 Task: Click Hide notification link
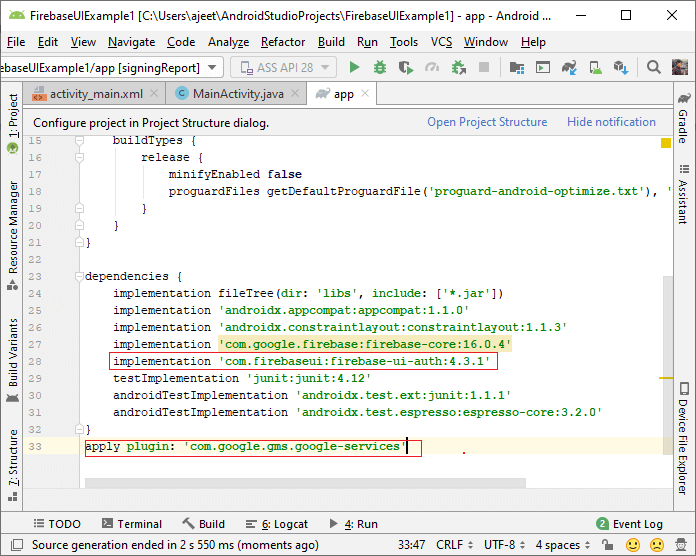click(x=611, y=122)
